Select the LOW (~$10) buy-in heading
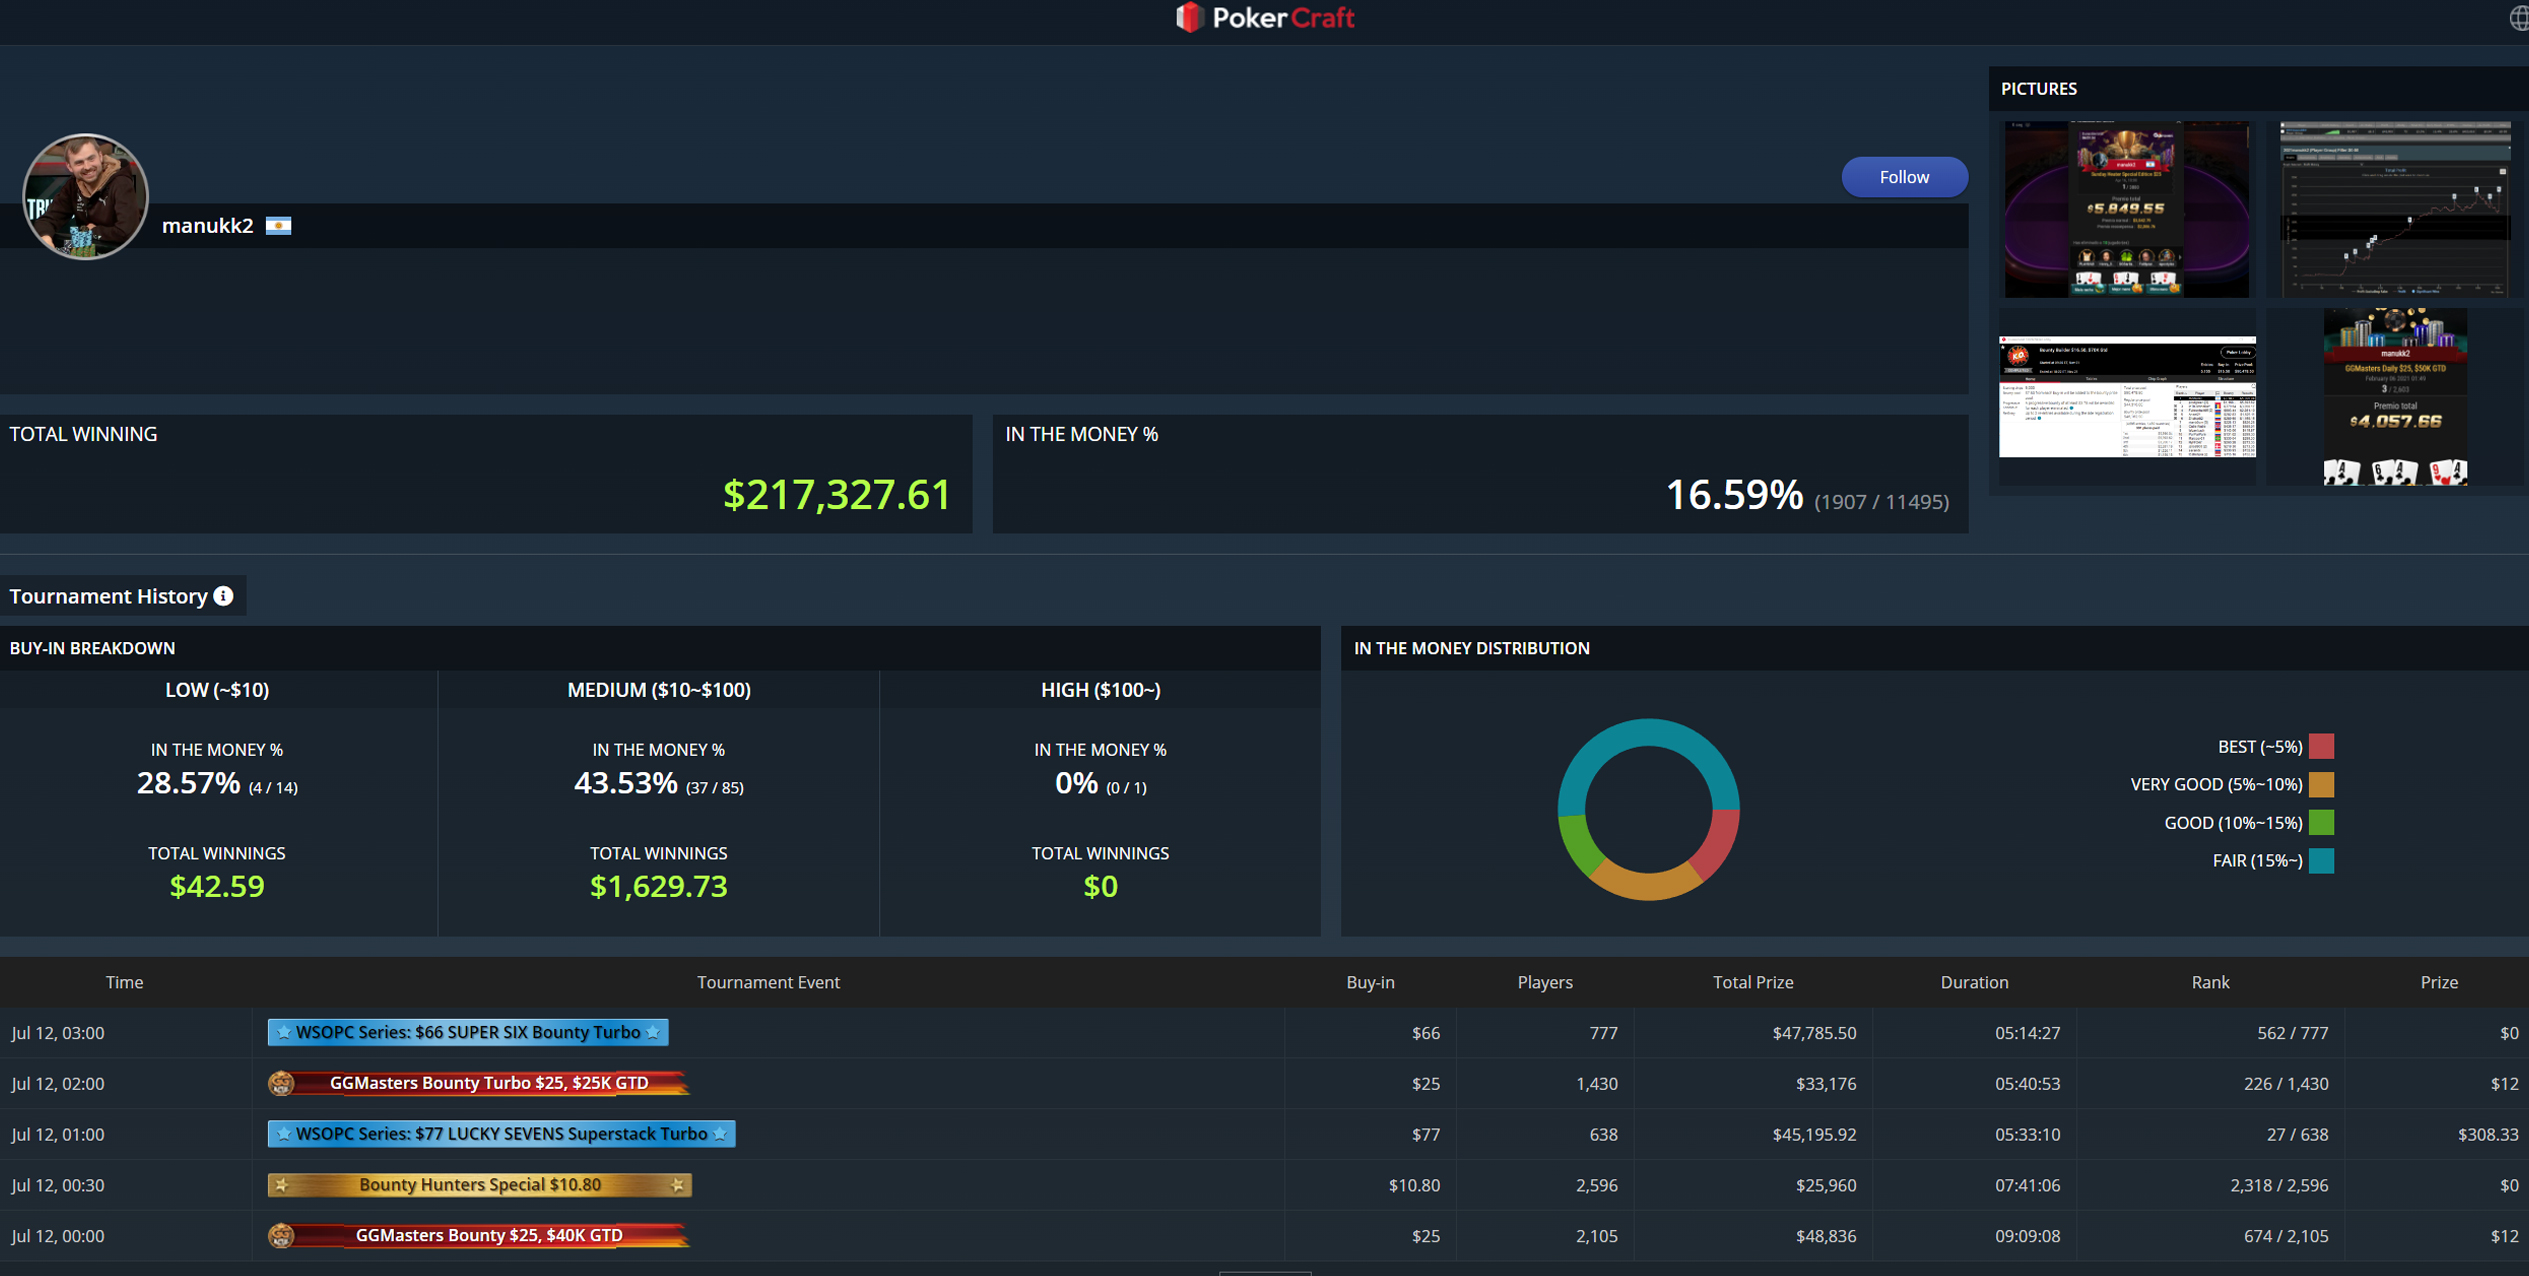Image resolution: width=2529 pixels, height=1276 pixels. [217, 690]
